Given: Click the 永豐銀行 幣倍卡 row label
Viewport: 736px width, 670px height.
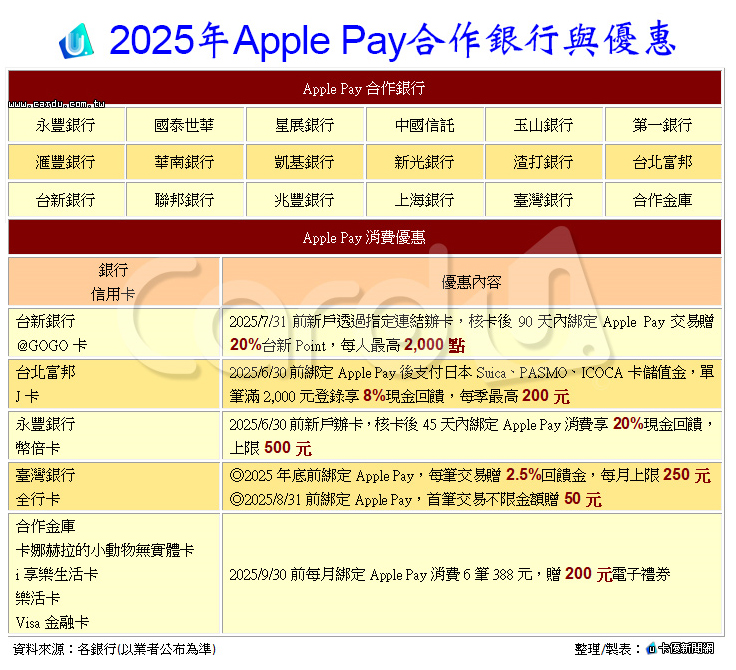Looking at the screenshot, I should pyautogui.click(x=114, y=436).
